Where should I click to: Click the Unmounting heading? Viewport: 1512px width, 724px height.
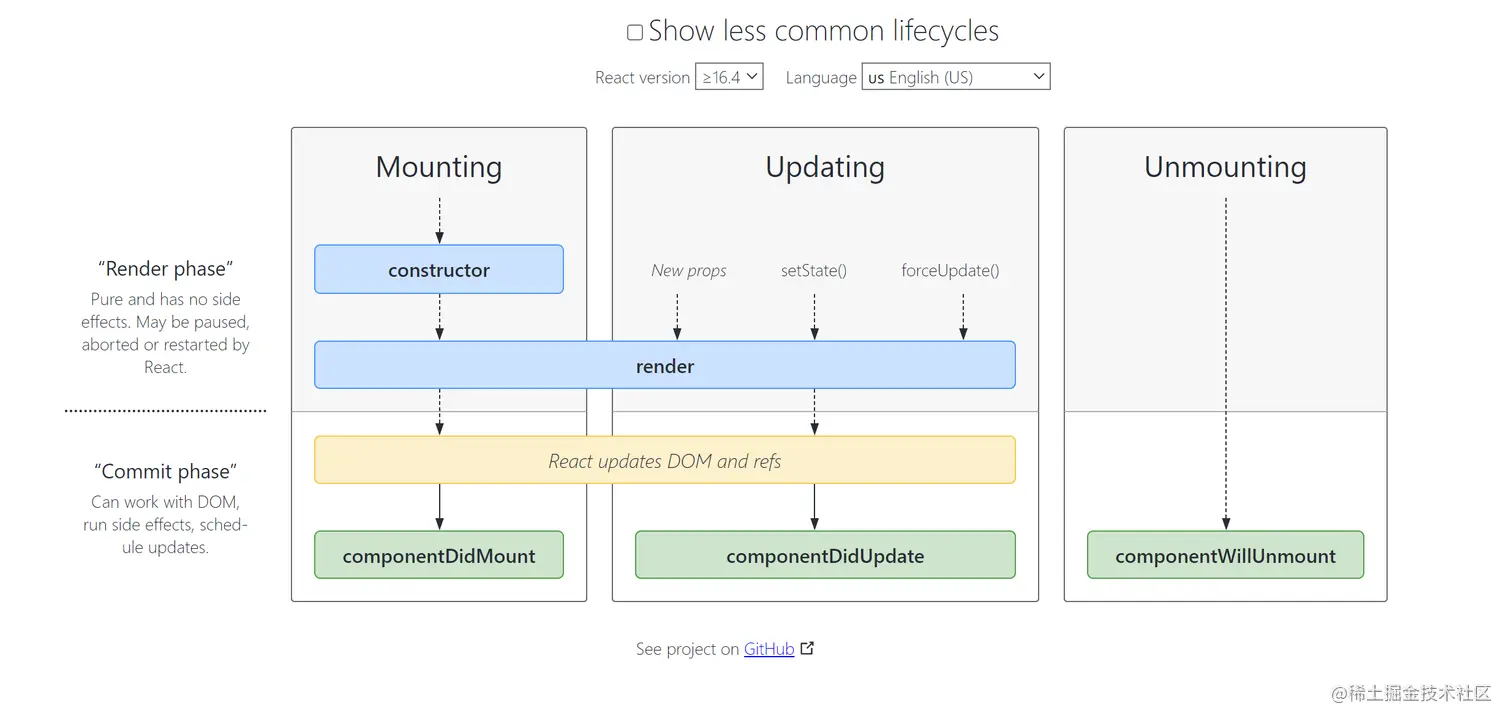point(1225,167)
